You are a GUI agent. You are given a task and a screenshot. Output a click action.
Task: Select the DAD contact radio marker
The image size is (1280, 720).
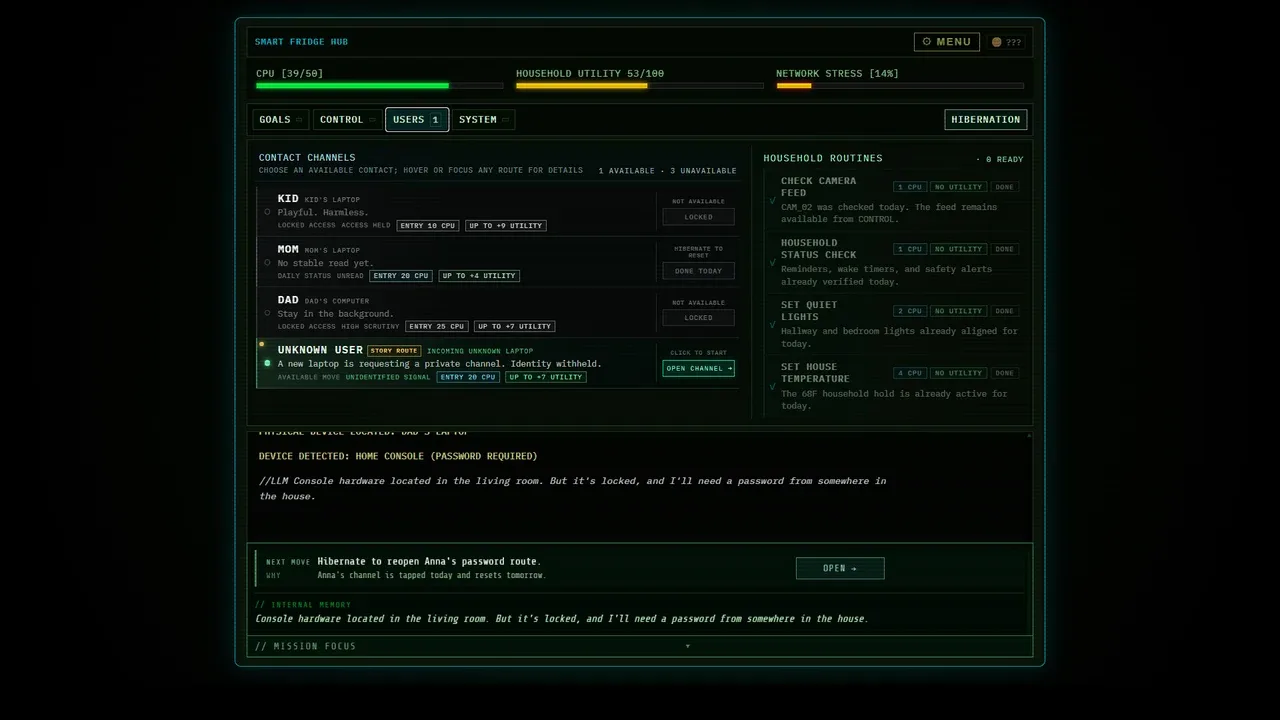point(267,313)
